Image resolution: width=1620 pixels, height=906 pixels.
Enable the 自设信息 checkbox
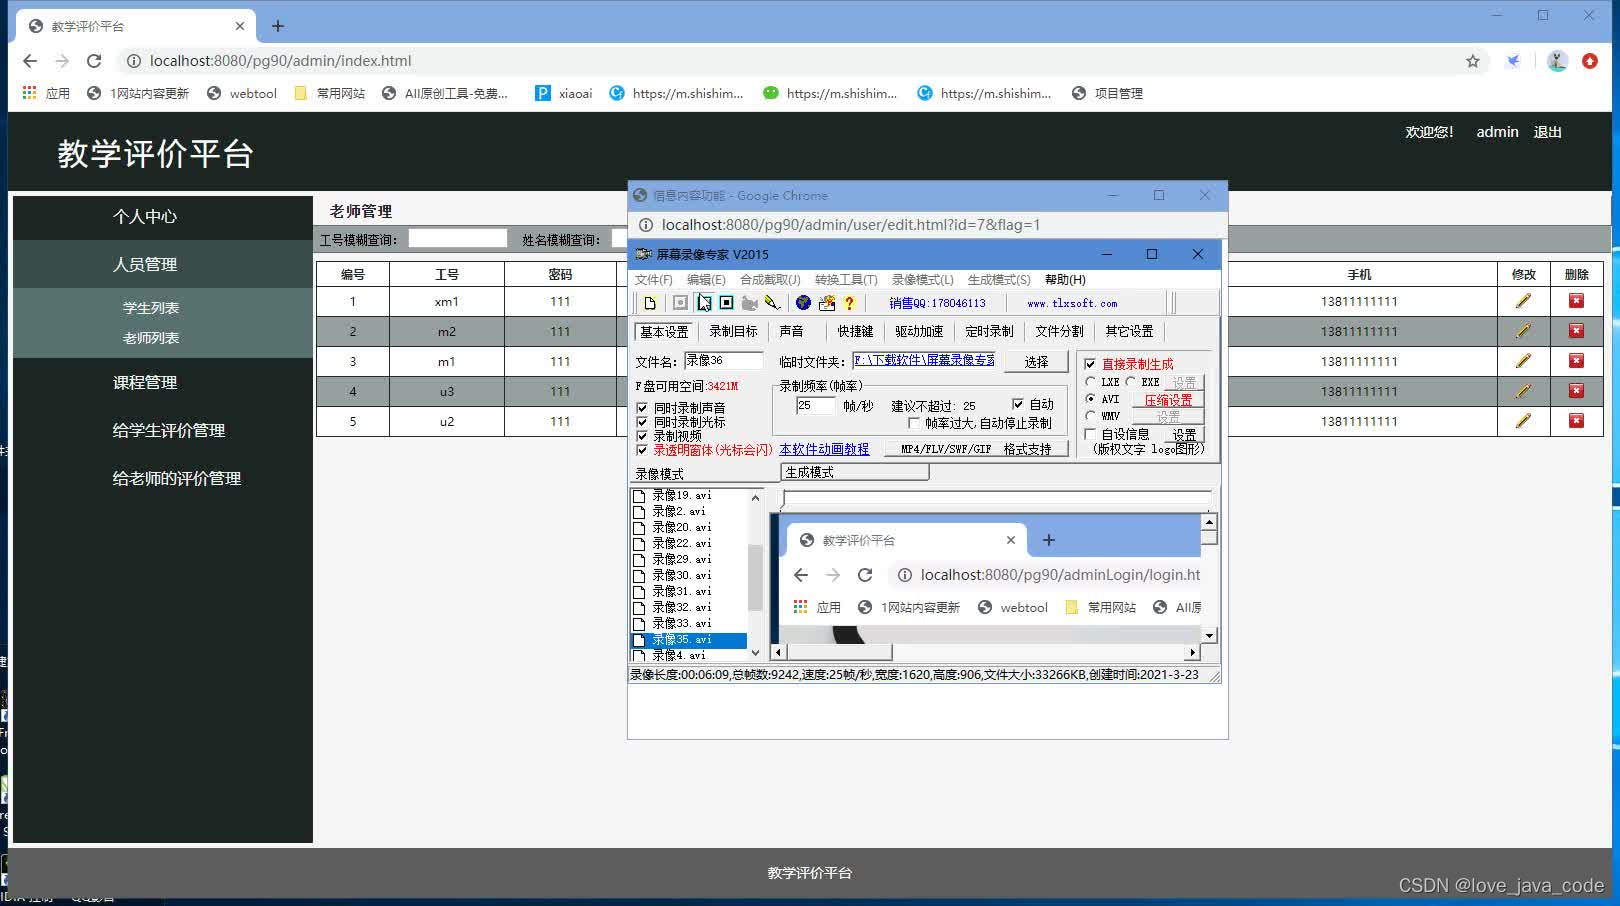coord(1090,434)
